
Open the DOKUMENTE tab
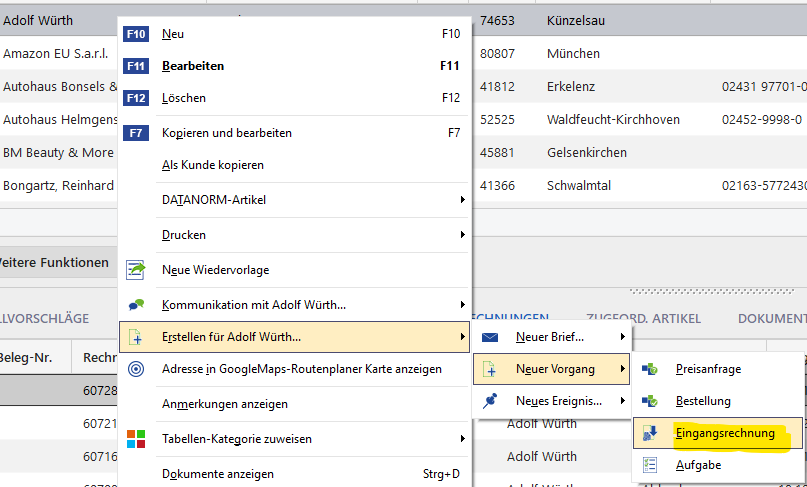tap(772, 319)
